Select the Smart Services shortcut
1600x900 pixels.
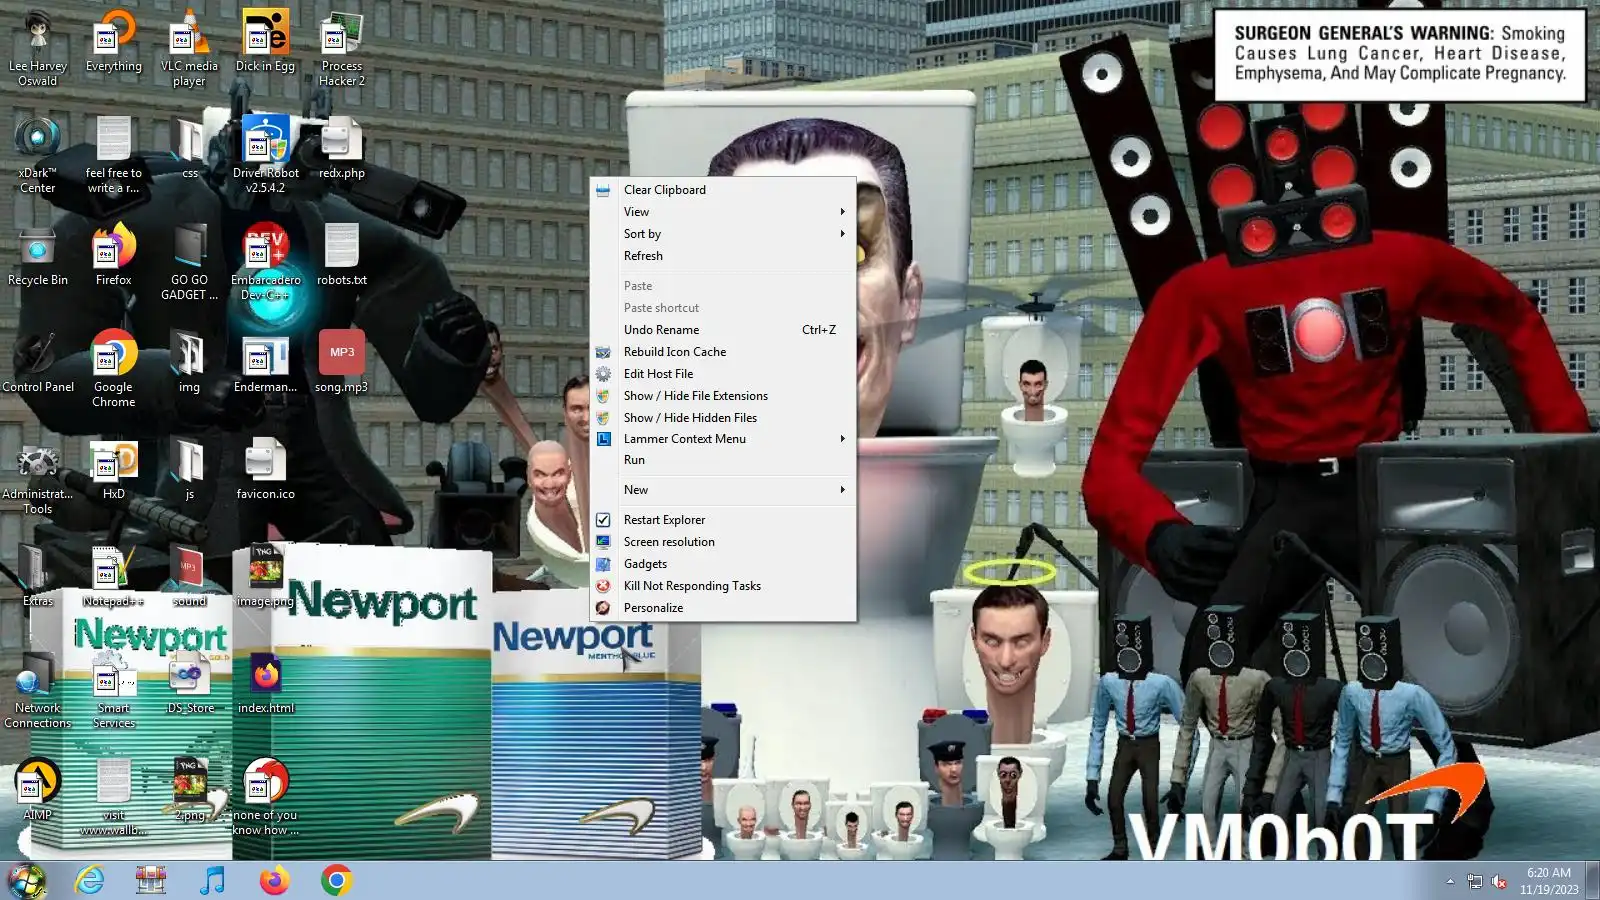tap(114, 688)
